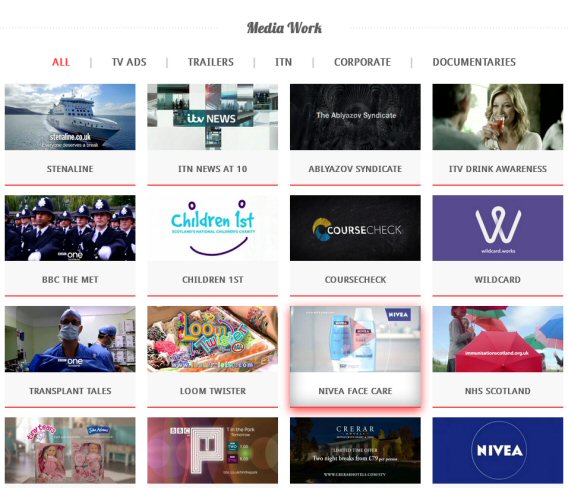View the ITV Drink Awareness video thumbnail

click(x=498, y=117)
